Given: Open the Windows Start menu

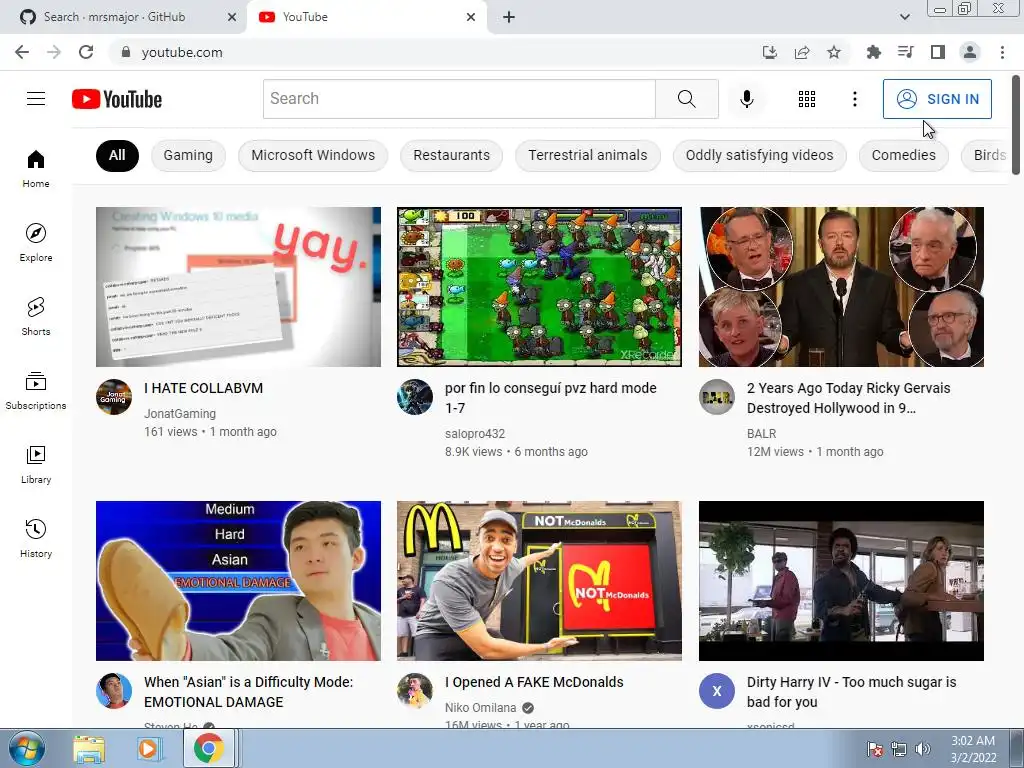Looking at the screenshot, I should pyautogui.click(x=27, y=748).
